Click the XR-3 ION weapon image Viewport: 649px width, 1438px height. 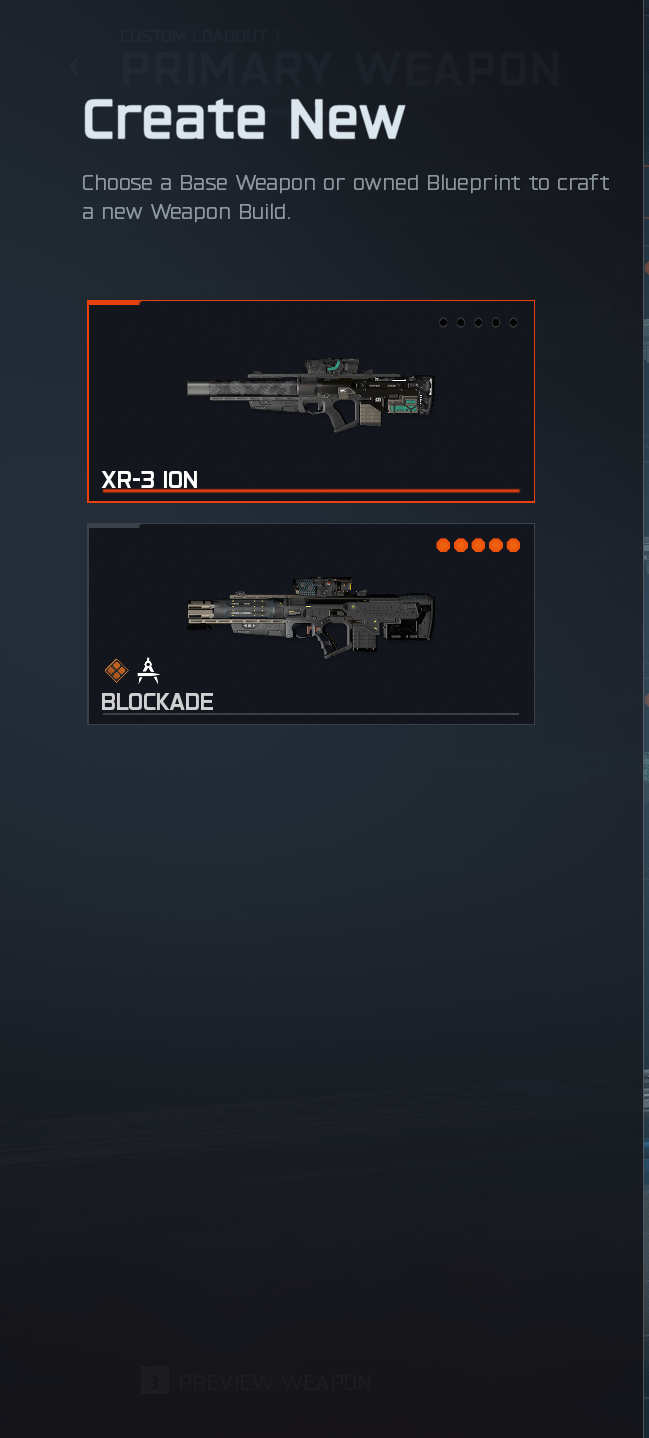click(x=311, y=395)
